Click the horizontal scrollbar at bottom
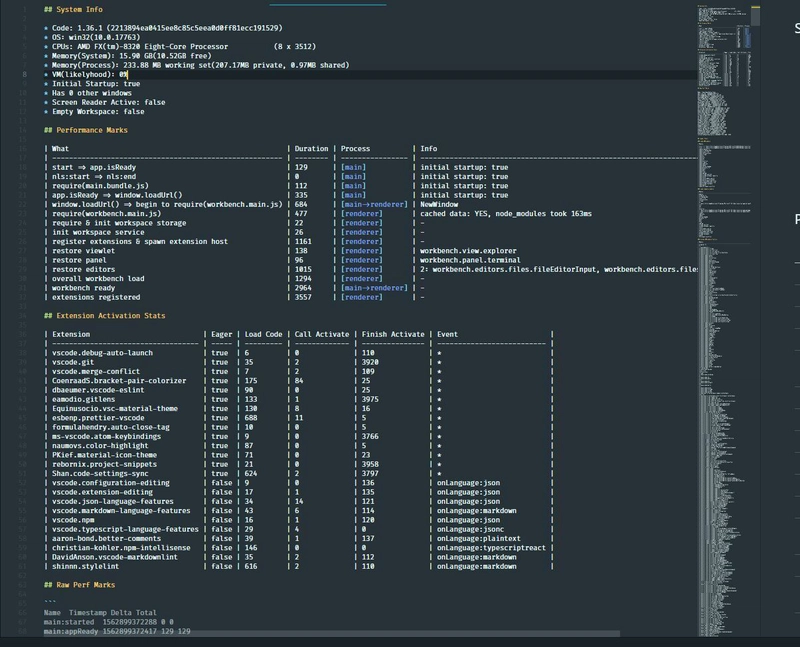 coord(332,633)
